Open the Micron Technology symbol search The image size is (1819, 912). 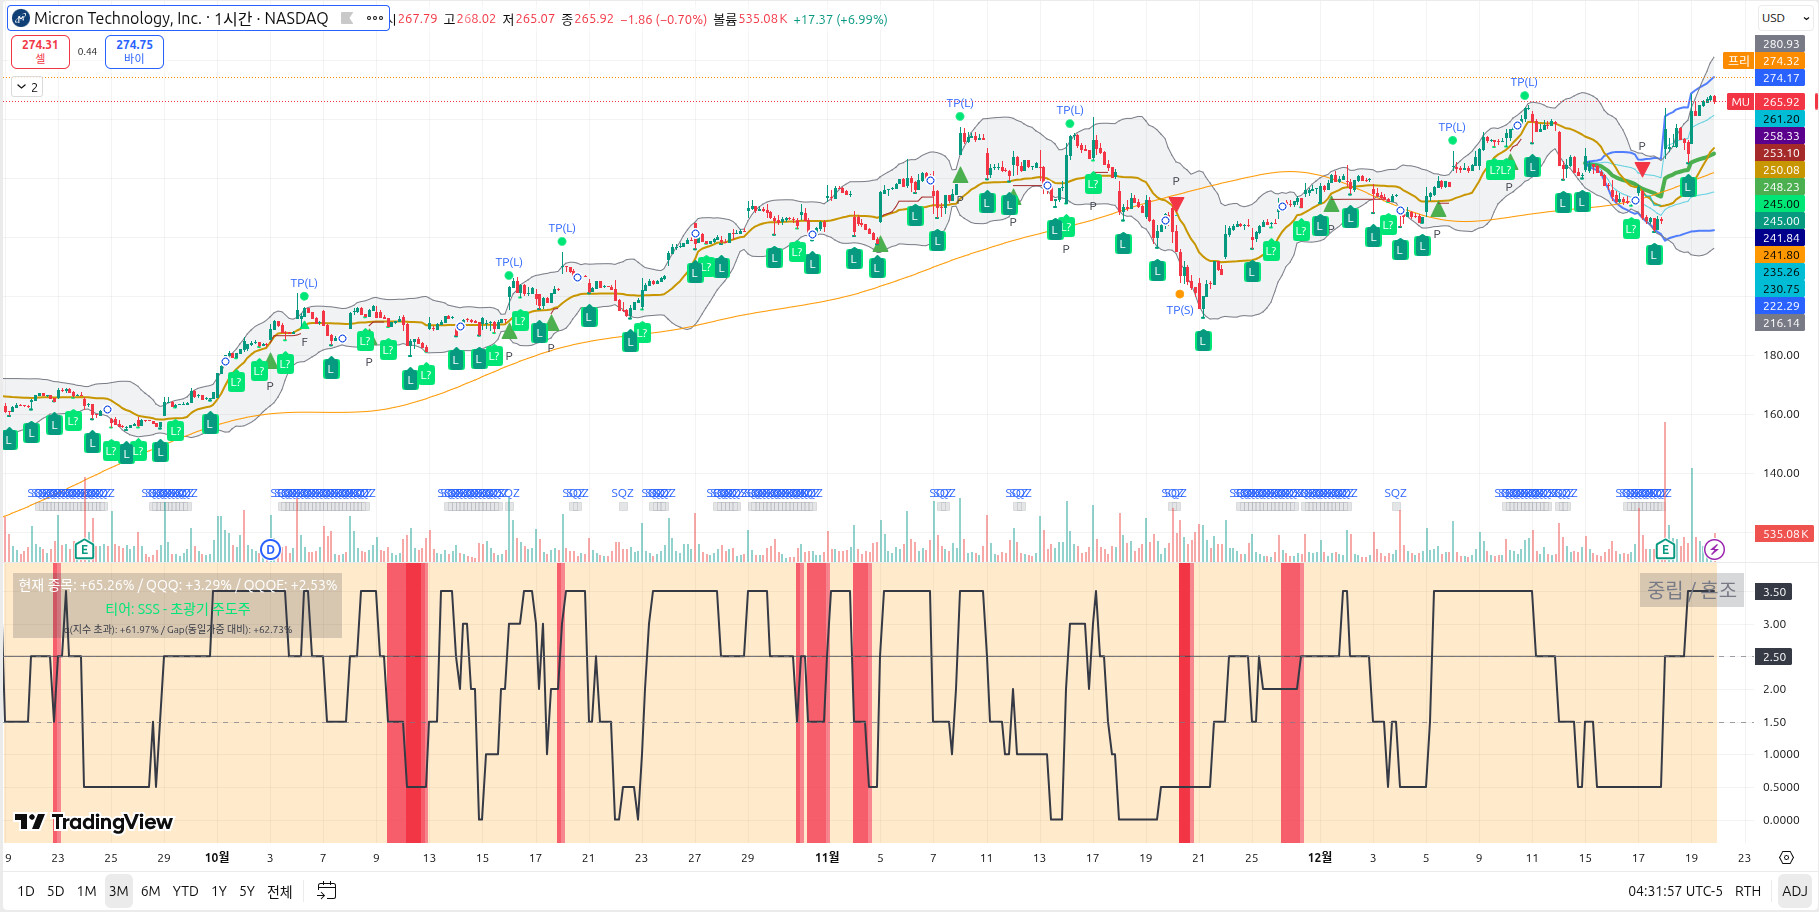[x=181, y=18]
